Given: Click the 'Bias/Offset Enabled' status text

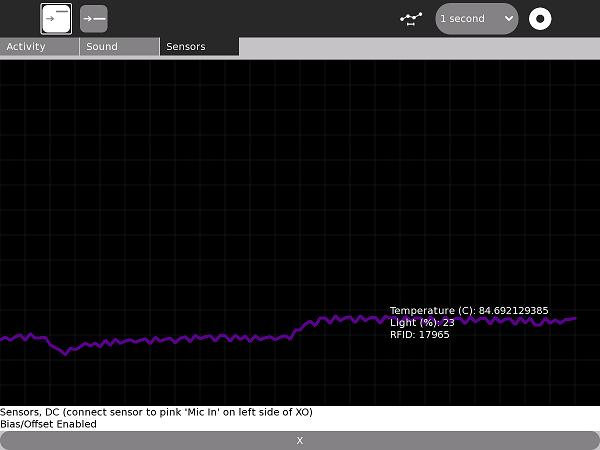Looking at the screenshot, I should point(48,424).
